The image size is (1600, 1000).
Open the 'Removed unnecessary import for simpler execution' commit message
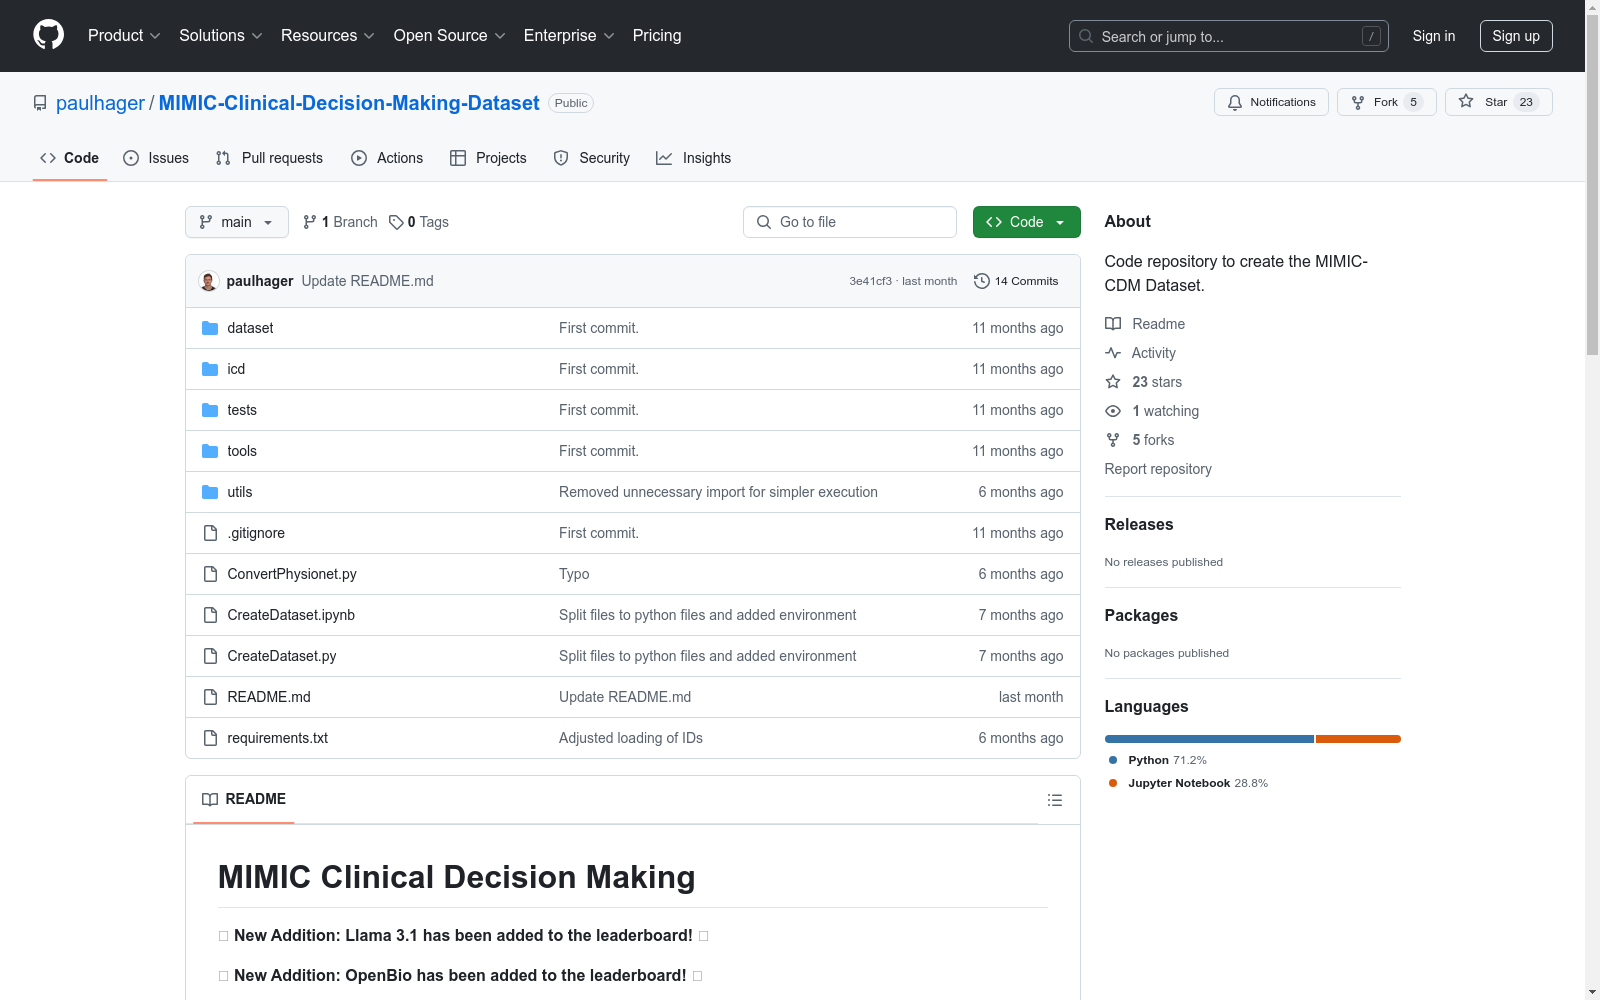pyautogui.click(x=718, y=492)
